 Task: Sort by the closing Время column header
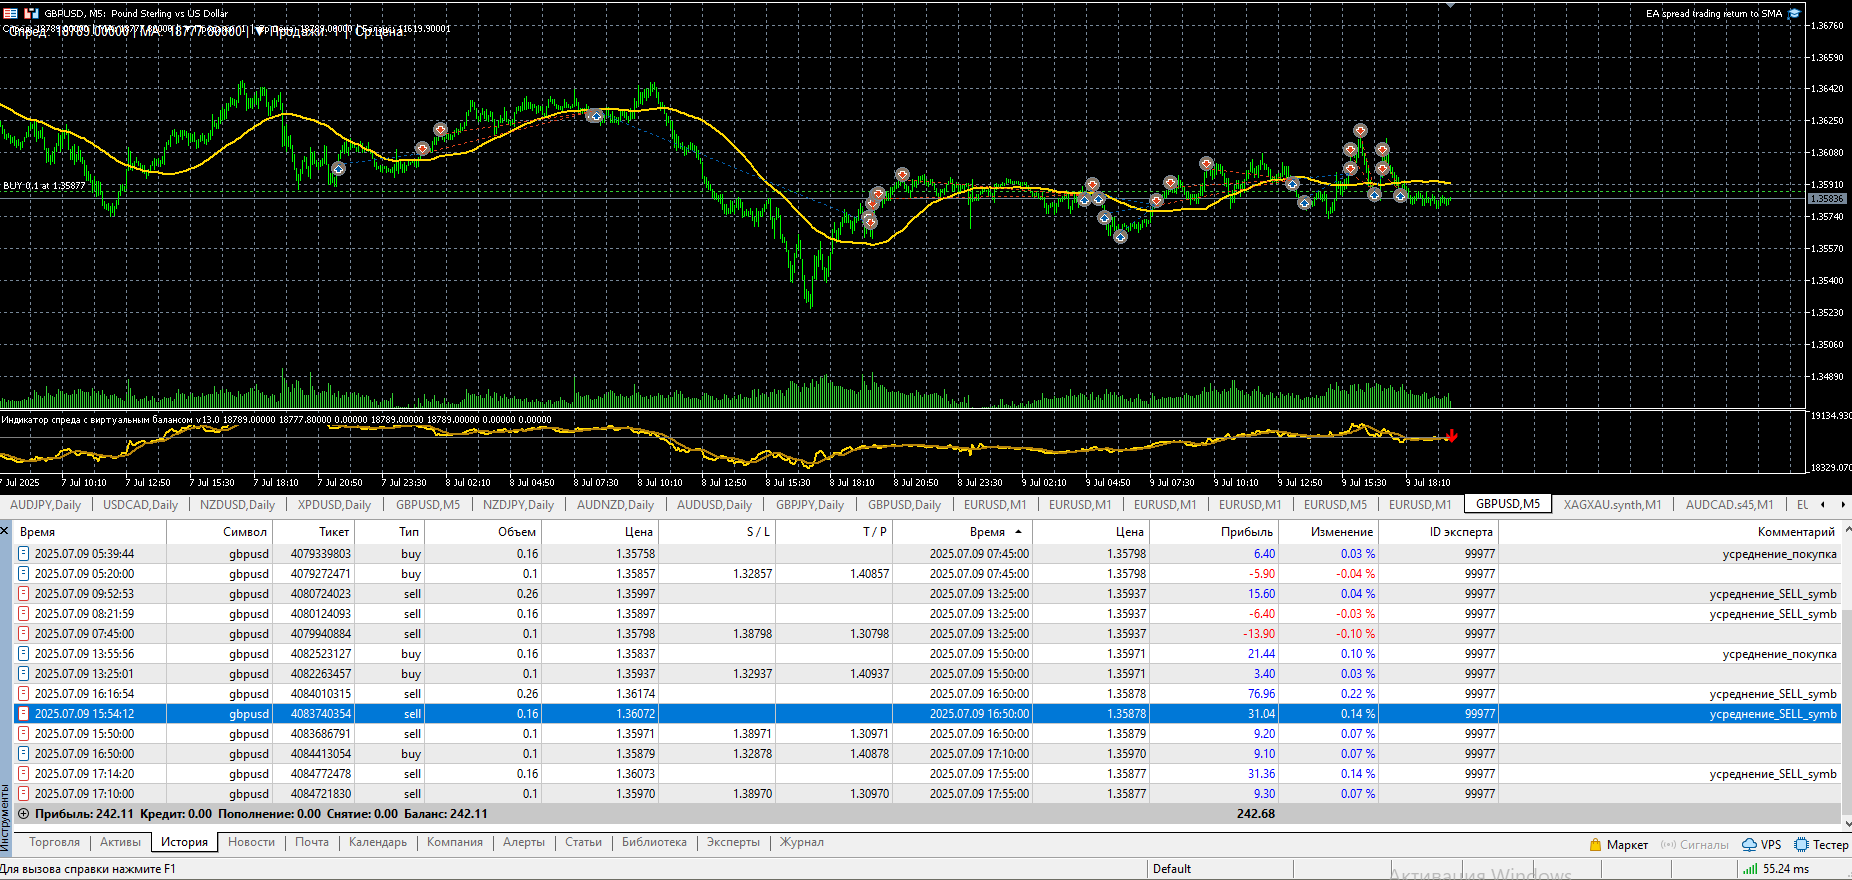(x=987, y=532)
